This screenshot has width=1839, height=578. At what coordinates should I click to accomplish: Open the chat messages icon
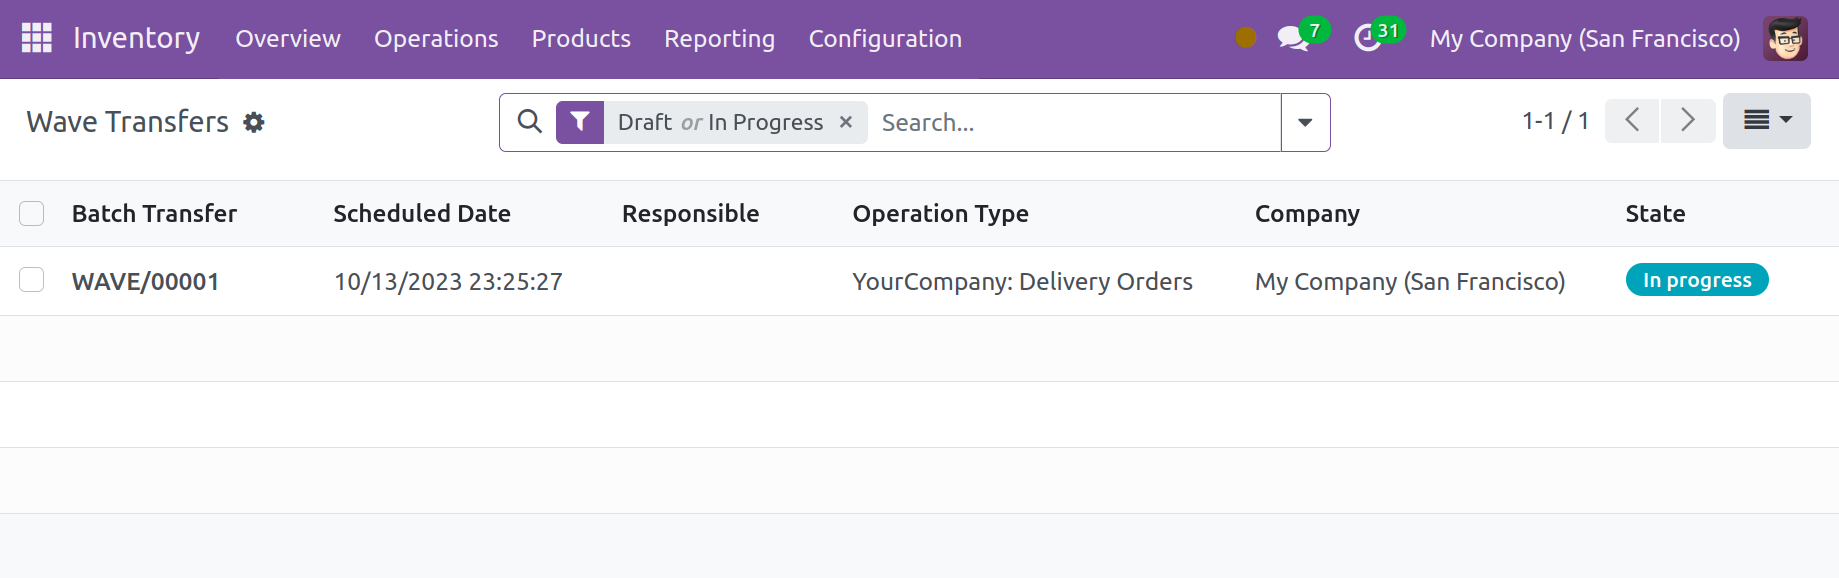point(1292,39)
